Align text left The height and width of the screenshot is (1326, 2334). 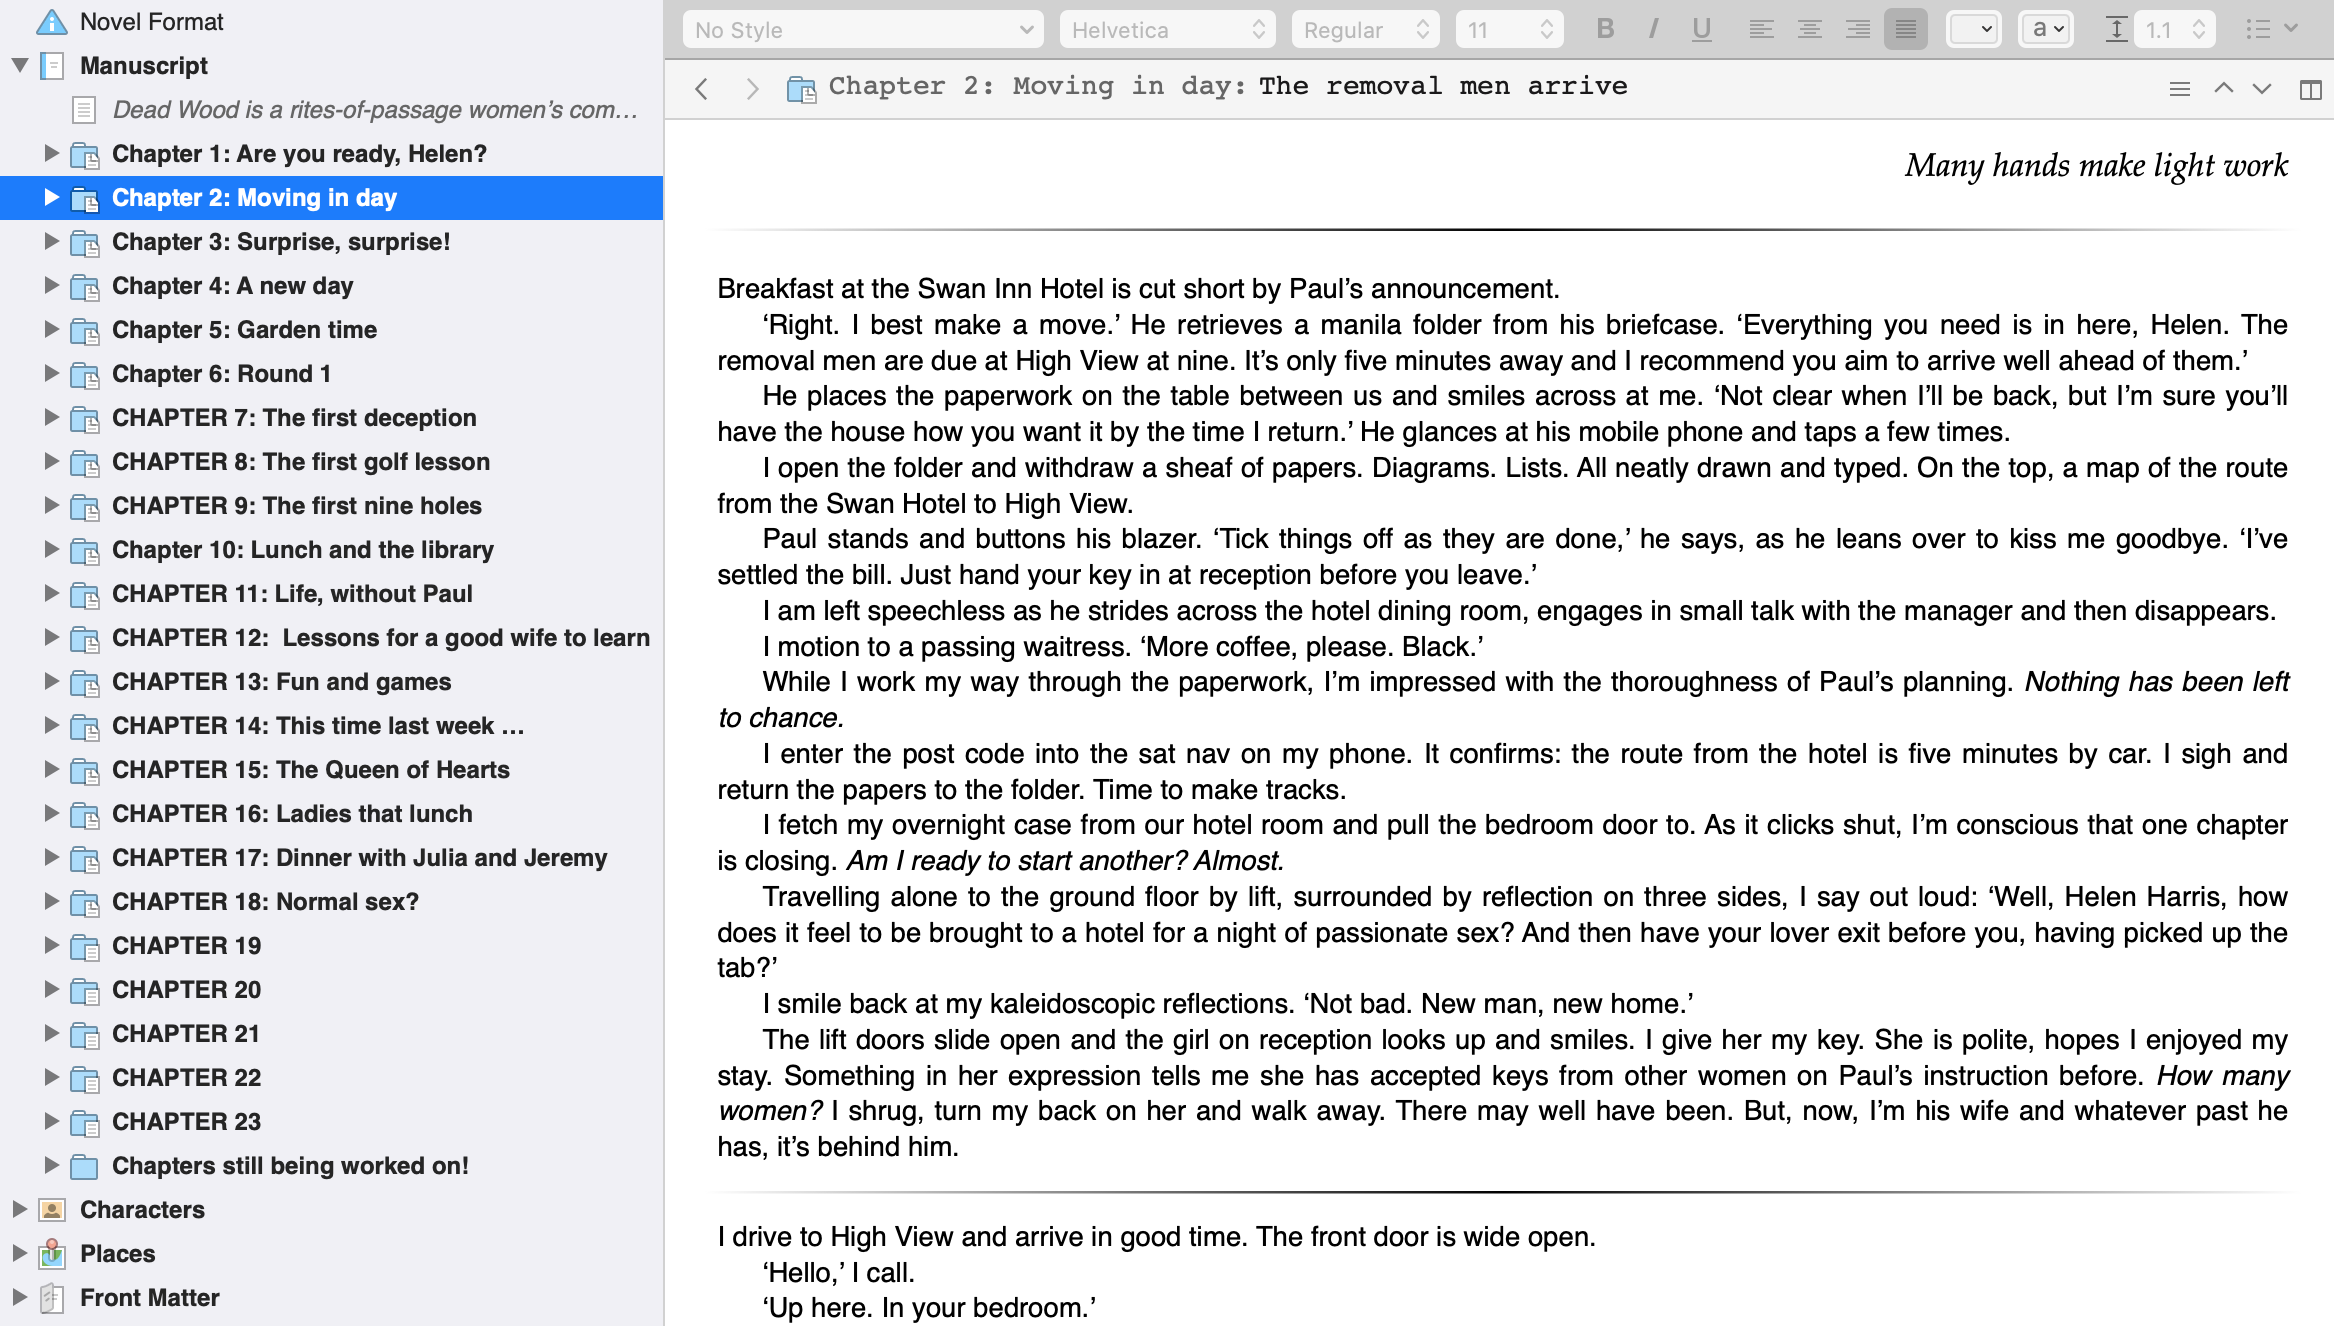1761,29
